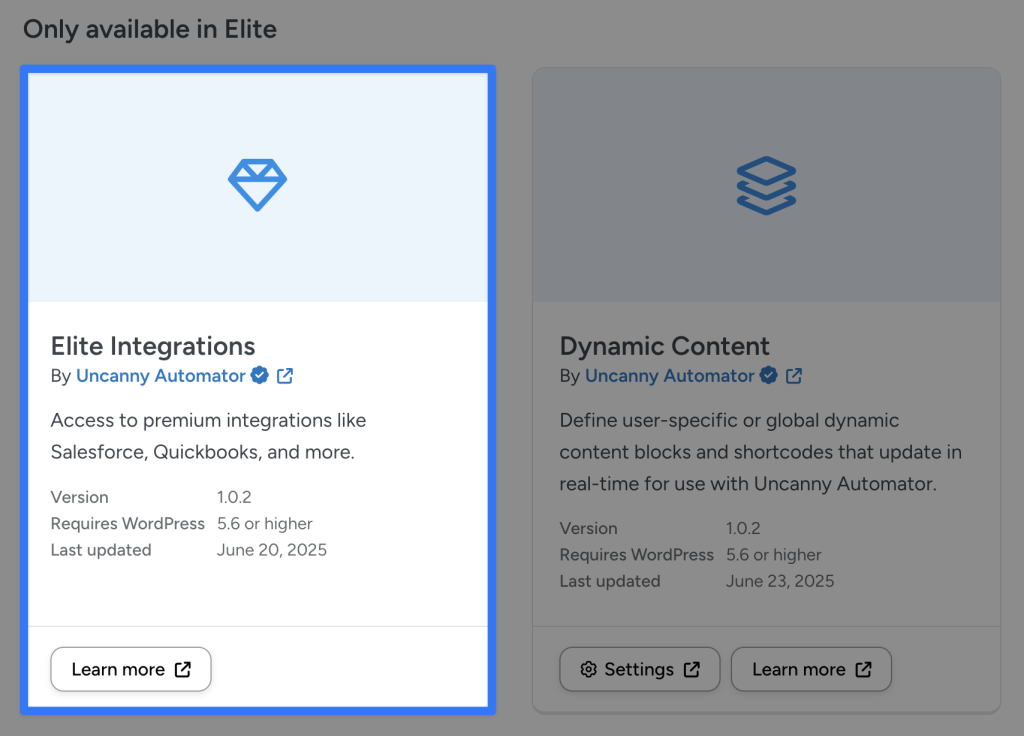Click the verified badge next to Uncanny Automator on Elite Integrations
The width and height of the screenshot is (1024, 736).
259,376
